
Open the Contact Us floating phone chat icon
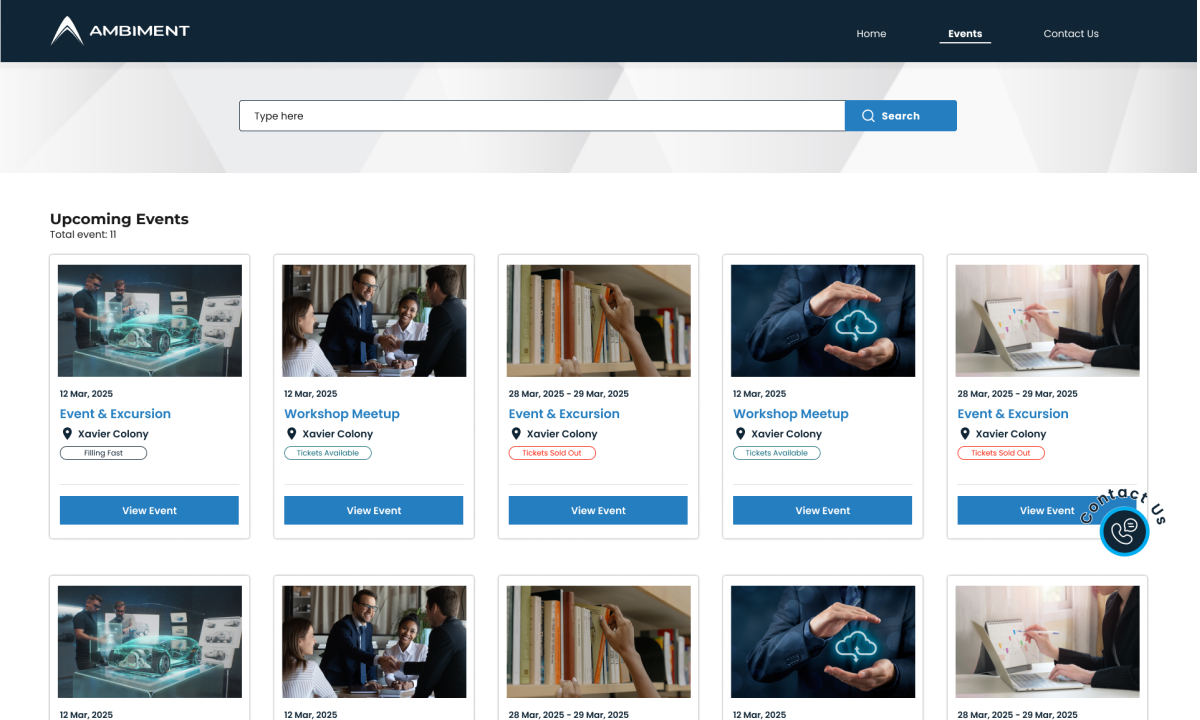coord(1124,531)
